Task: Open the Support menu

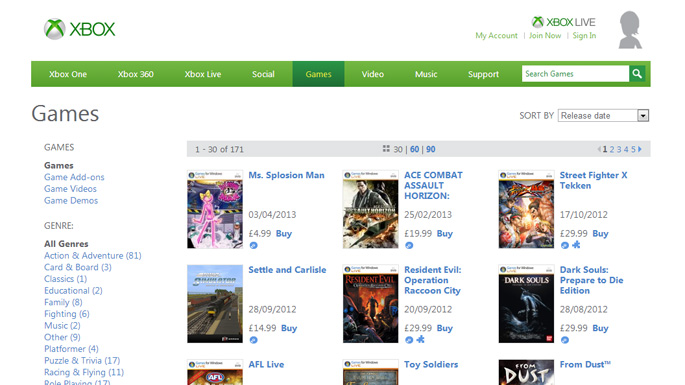Action: pos(483,74)
